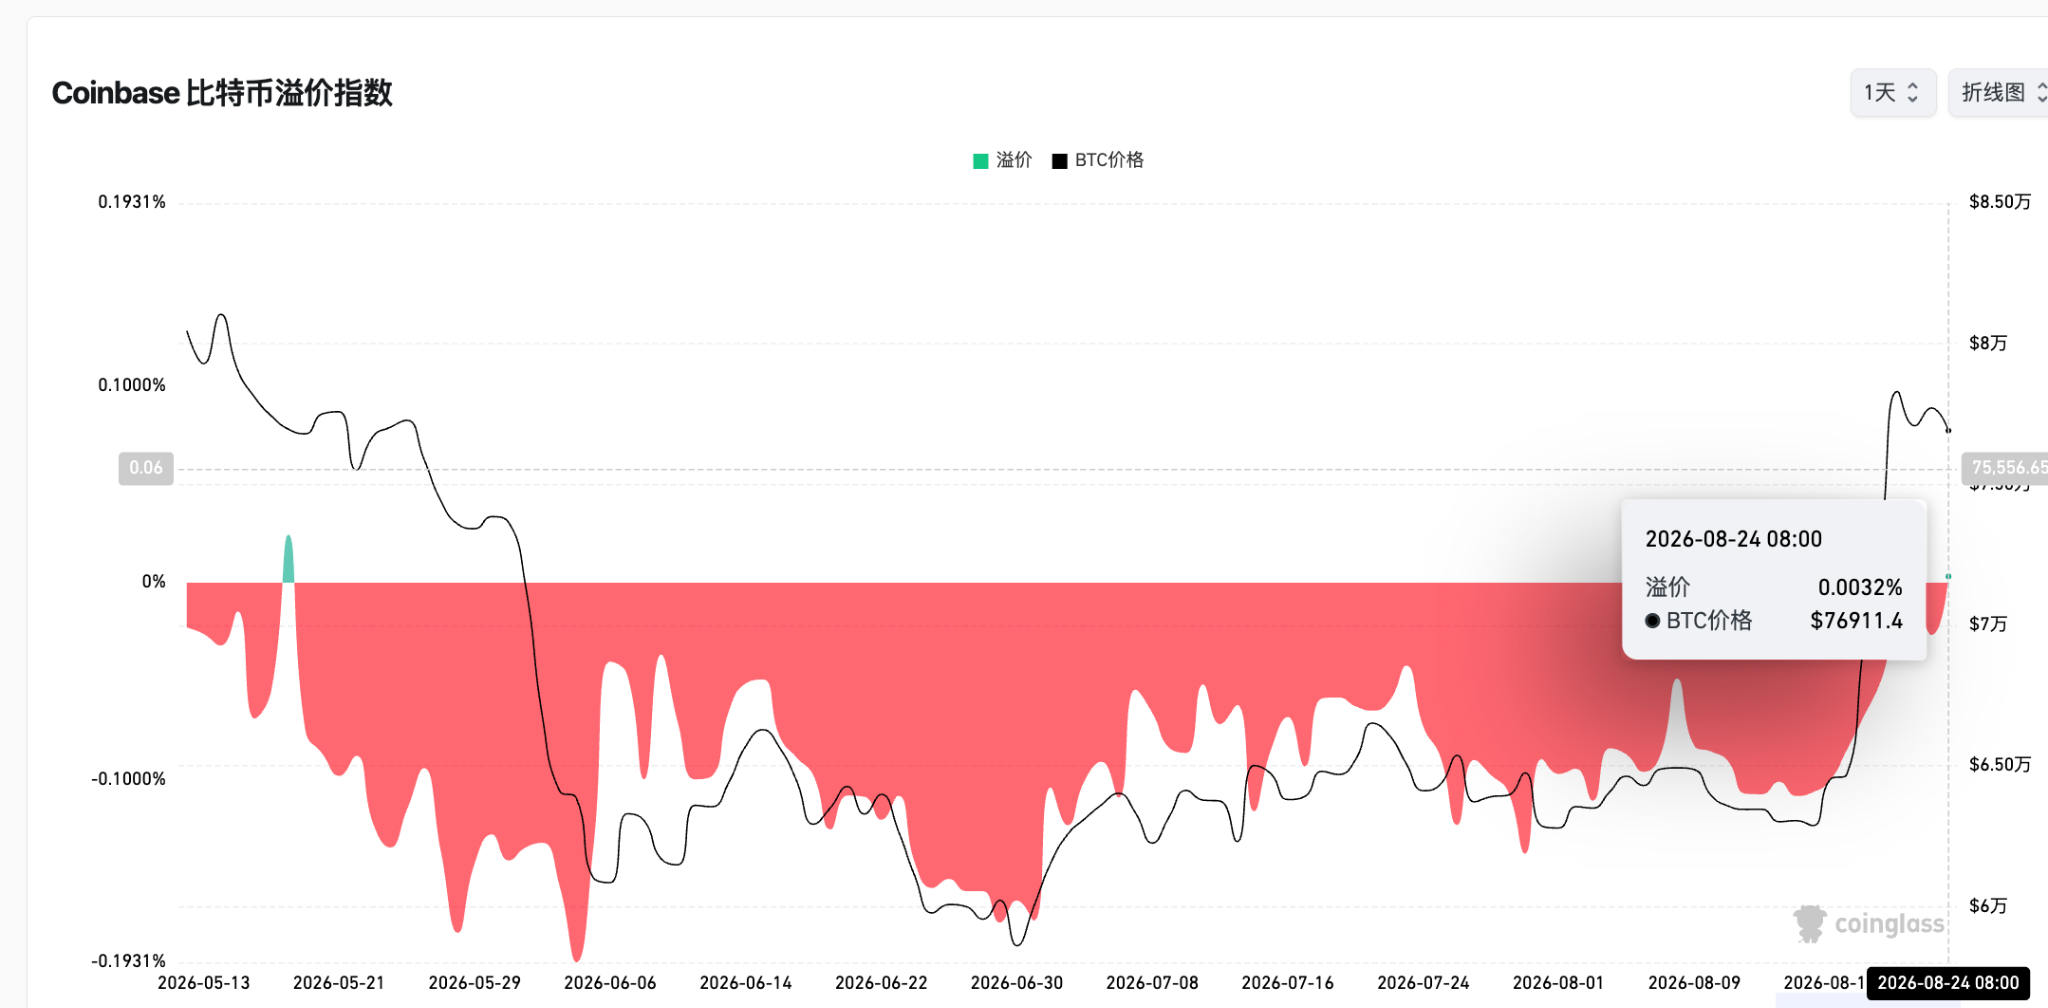Click the 2026-08-24 08:00 bottom date marker
The image size is (2048, 1008).
1948,983
